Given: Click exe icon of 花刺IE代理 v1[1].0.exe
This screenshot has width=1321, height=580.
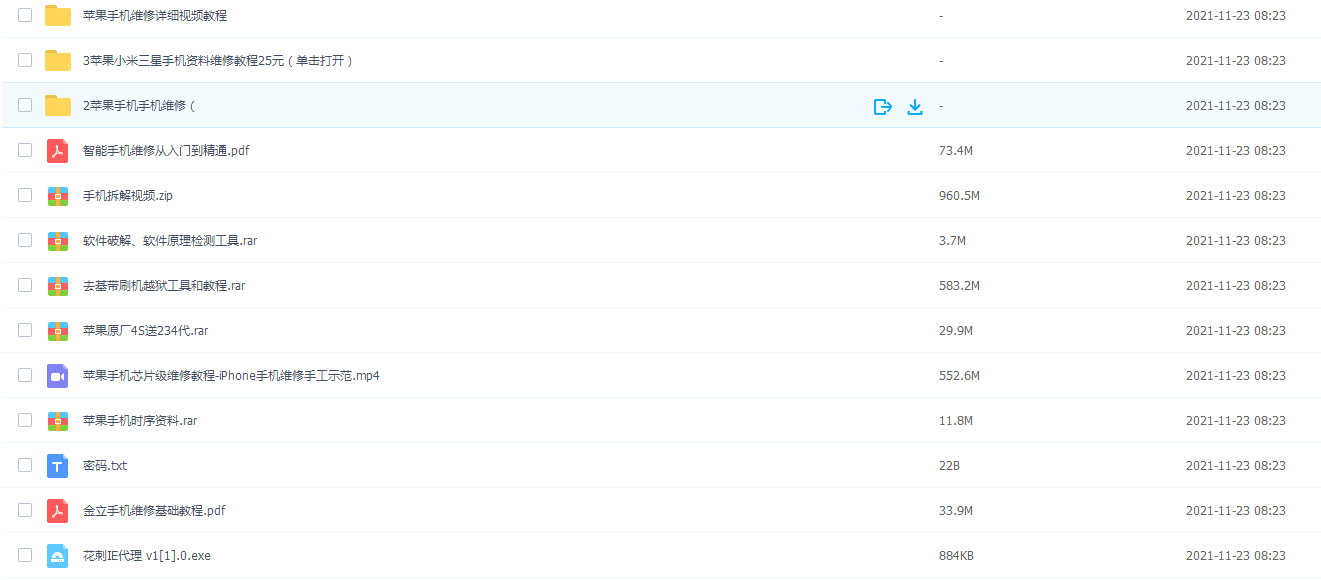Looking at the screenshot, I should coord(58,556).
